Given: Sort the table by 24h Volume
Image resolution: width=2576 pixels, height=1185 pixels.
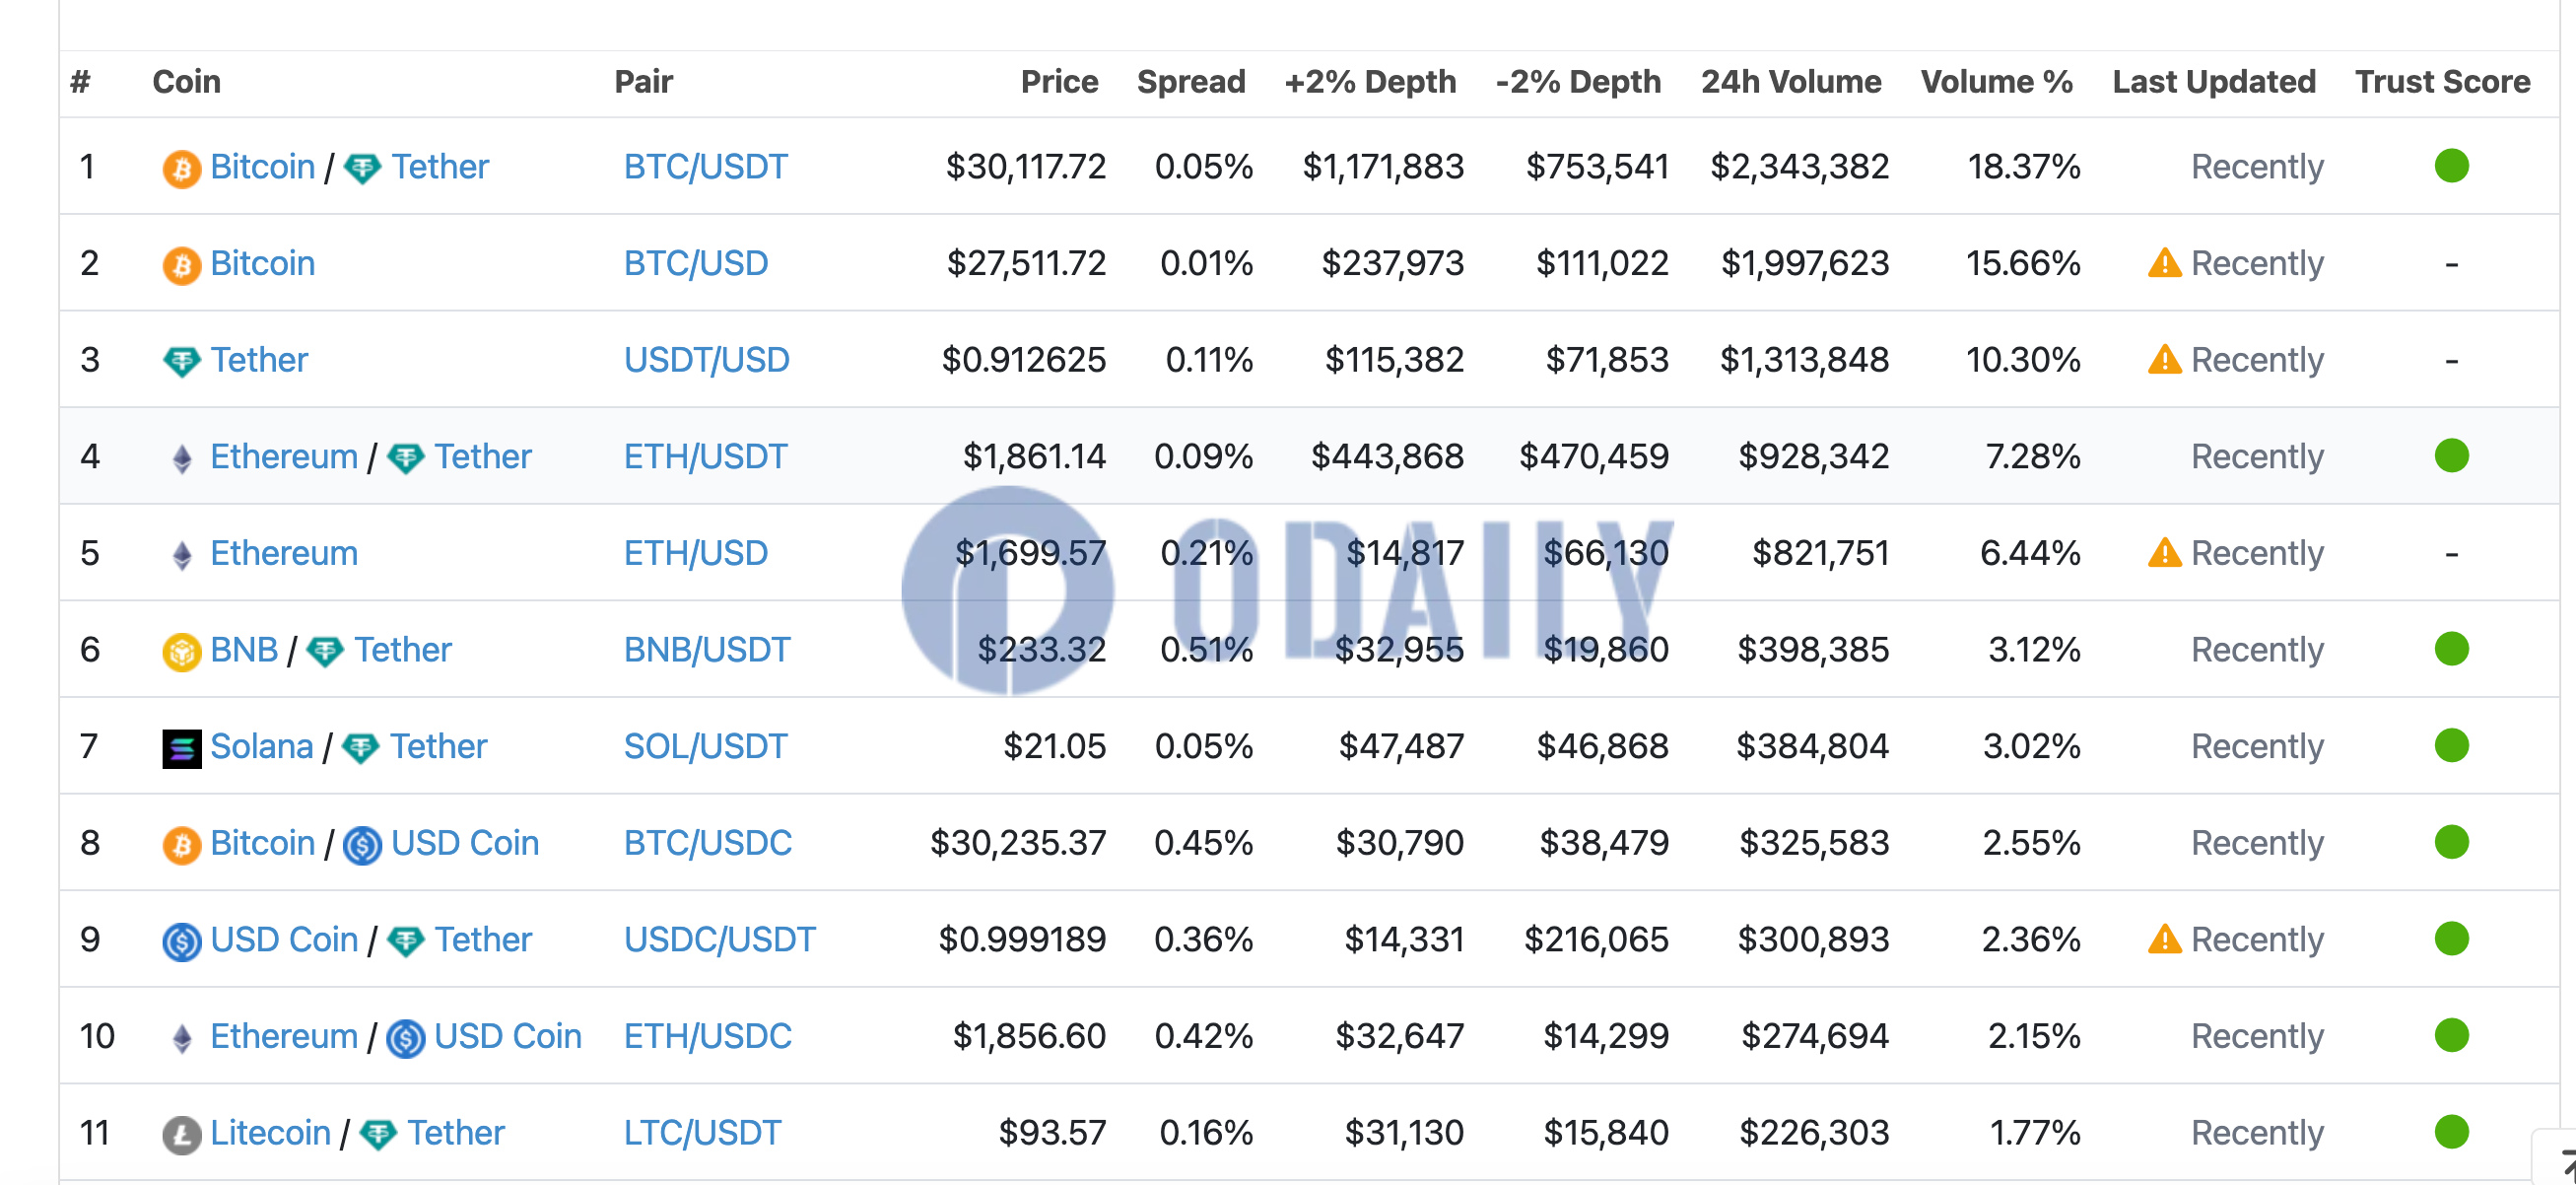Looking at the screenshot, I should [x=1790, y=82].
